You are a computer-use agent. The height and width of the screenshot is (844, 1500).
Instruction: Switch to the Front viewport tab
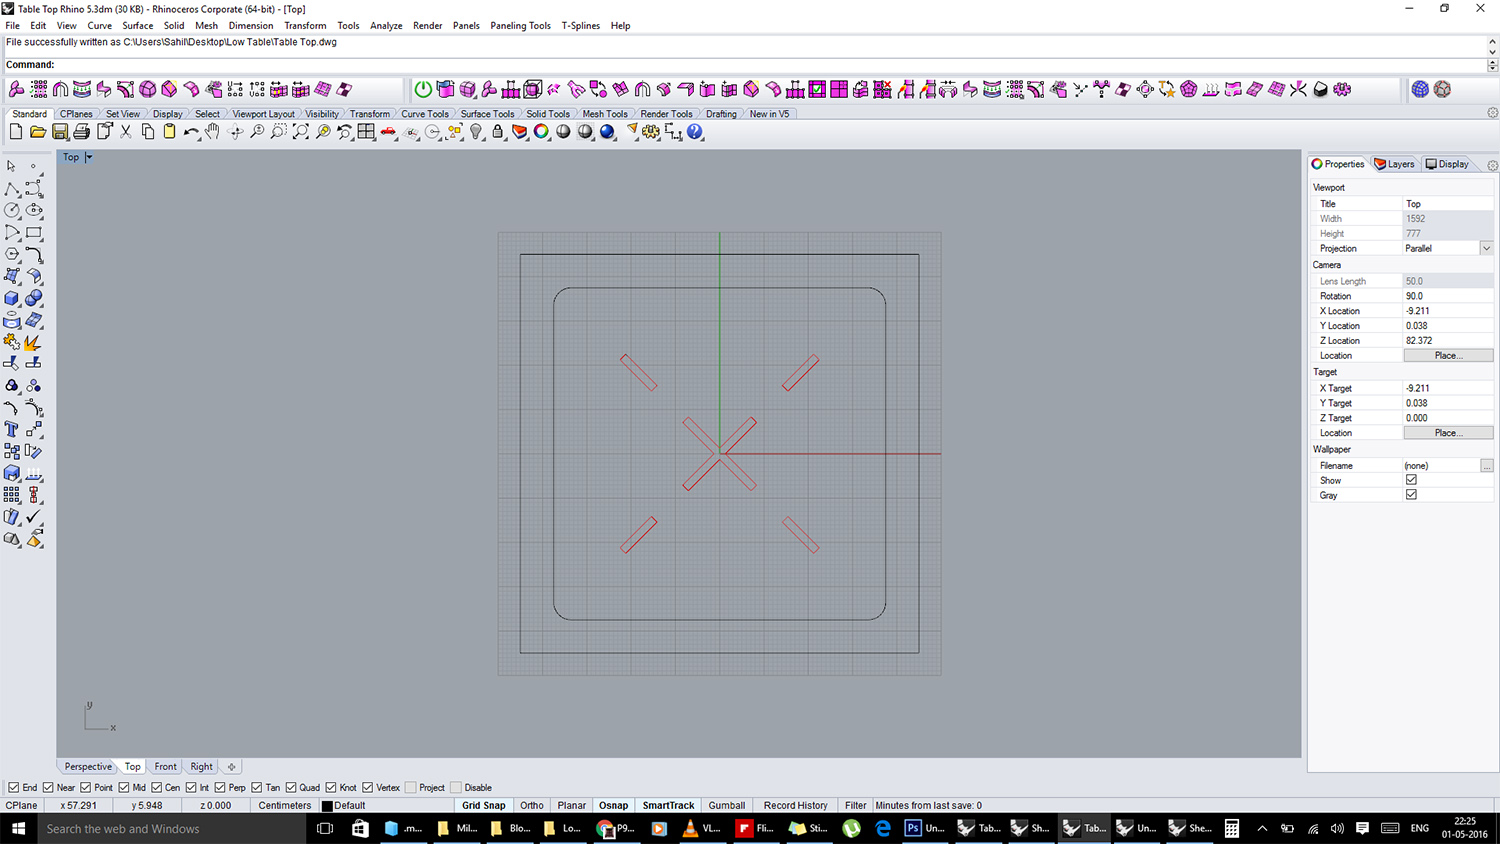coord(165,767)
